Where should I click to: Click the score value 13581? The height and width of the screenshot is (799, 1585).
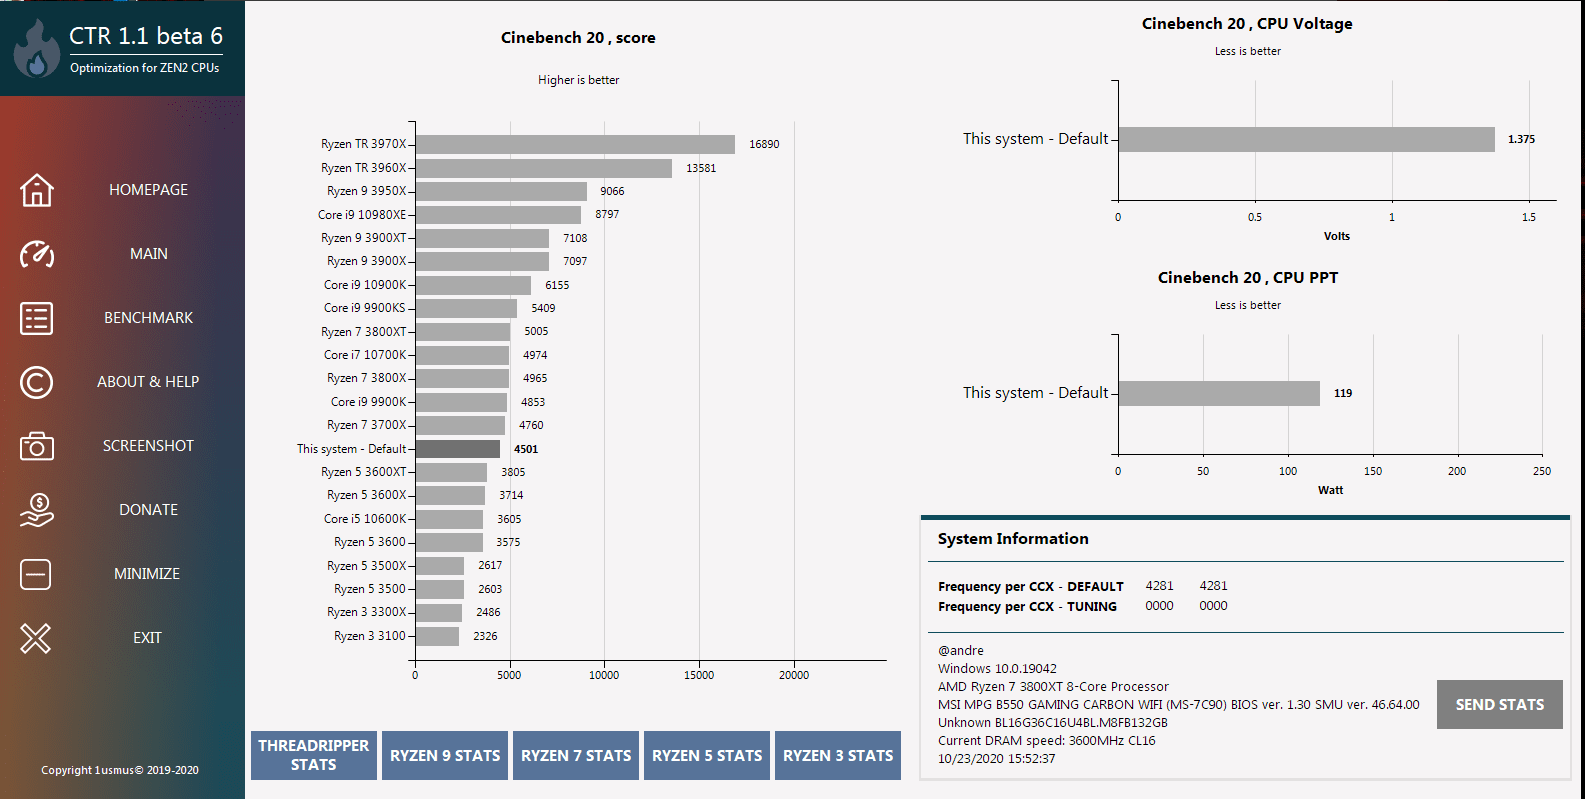pos(701,168)
